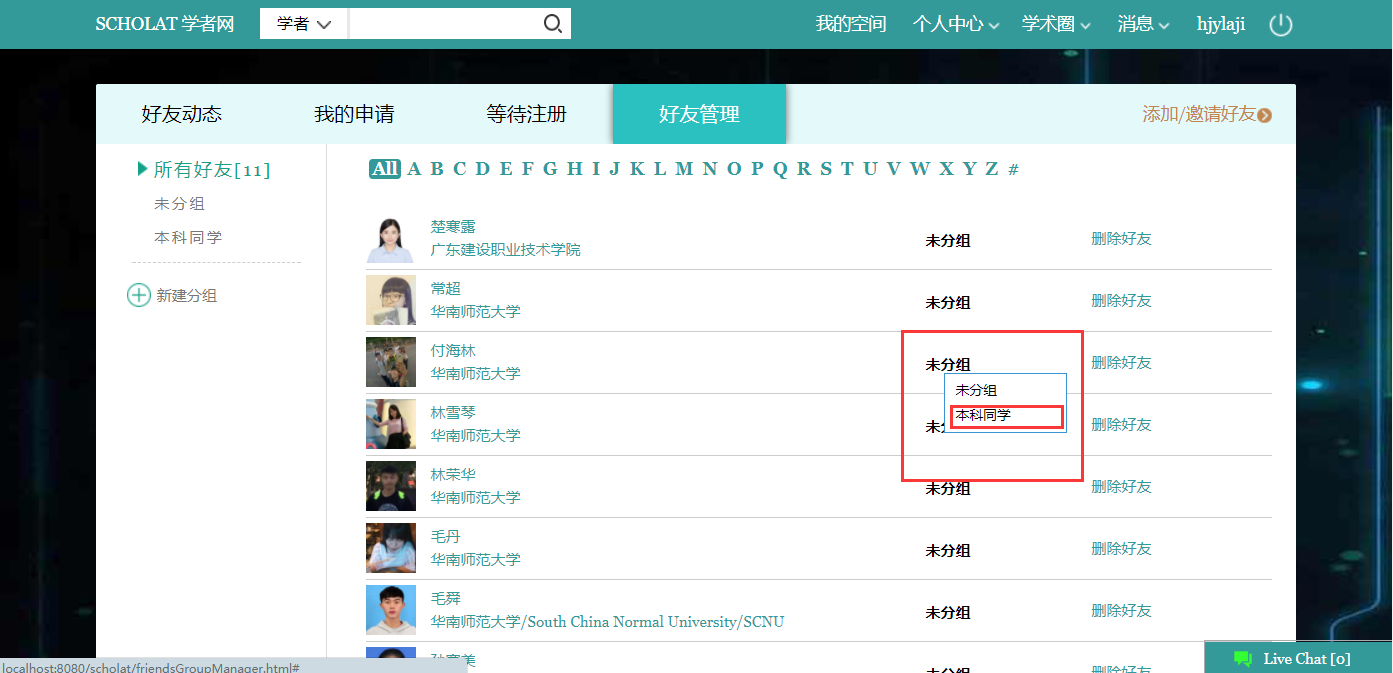
Task: Switch to the 好友动态 tab
Action: pyautogui.click(x=181, y=114)
